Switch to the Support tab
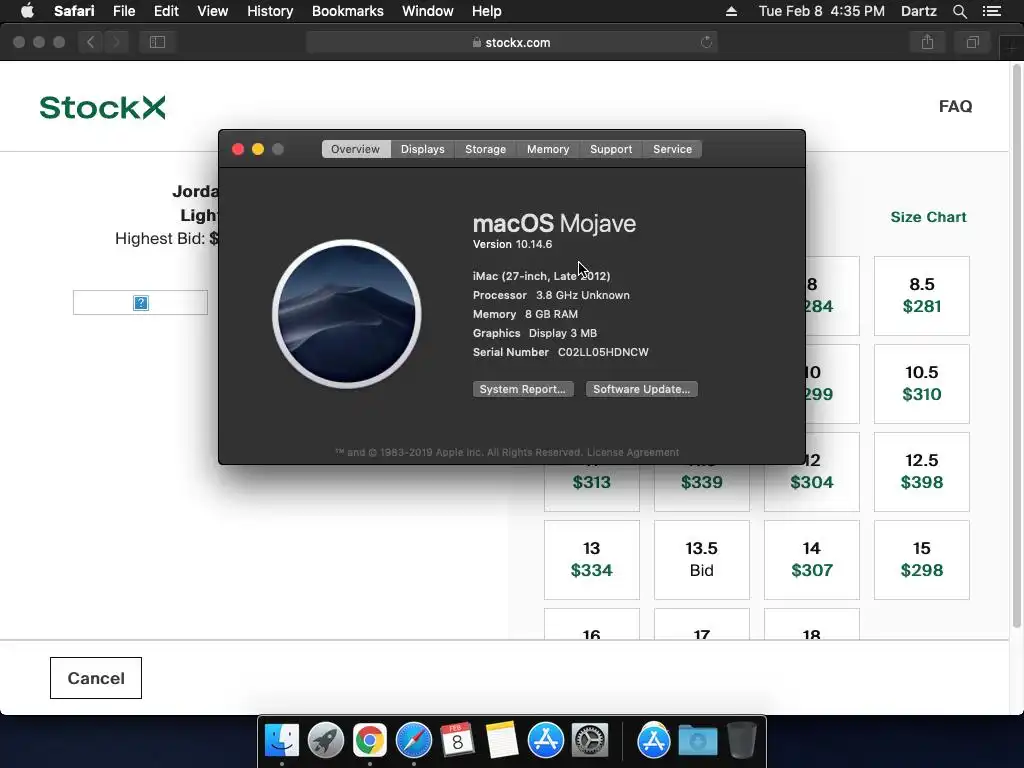1024x768 pixels. tap(611, 149)
